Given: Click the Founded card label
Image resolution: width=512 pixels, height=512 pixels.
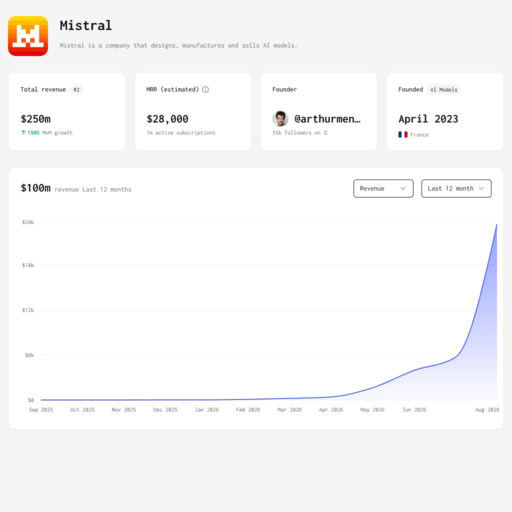Looking at the screenshot, I should tap(411, 89).
